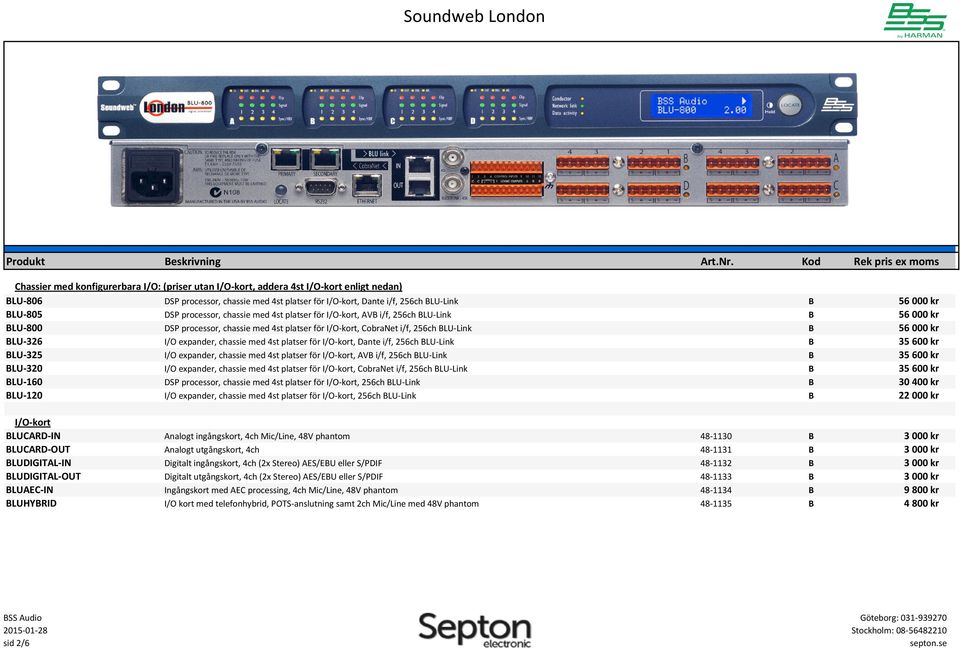Click the price 9 800 kr
Viewport: 960px width, 648px height.
921,490
